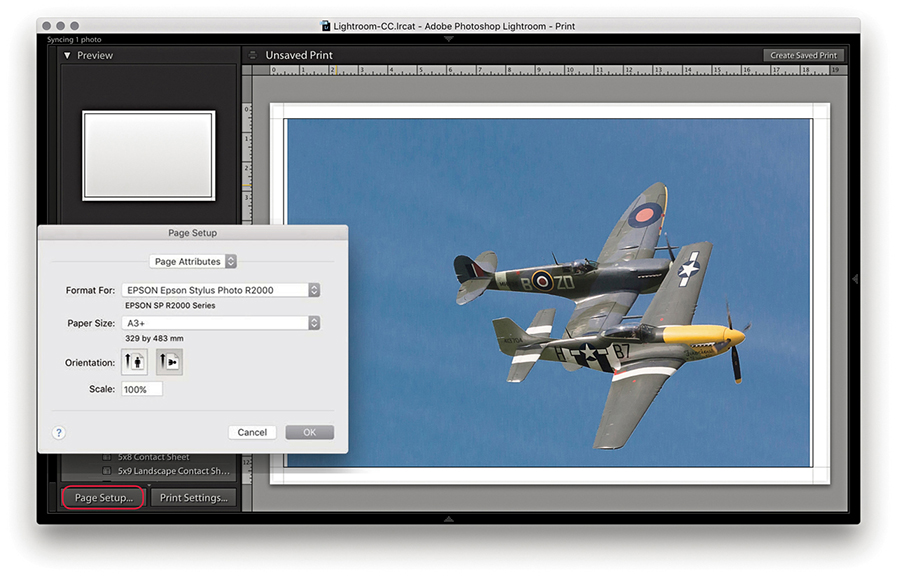Open Page Setup help question mark
Screen dimensions: 897x576
click(59, 432)
